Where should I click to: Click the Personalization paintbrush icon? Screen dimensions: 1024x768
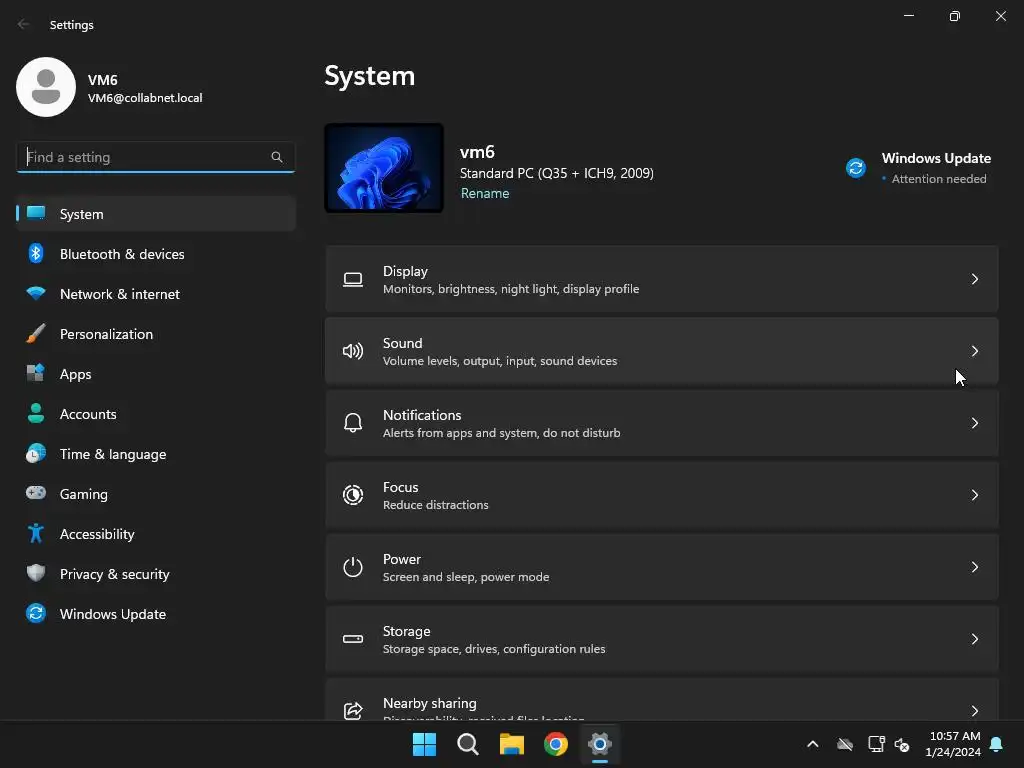(36, 334)
